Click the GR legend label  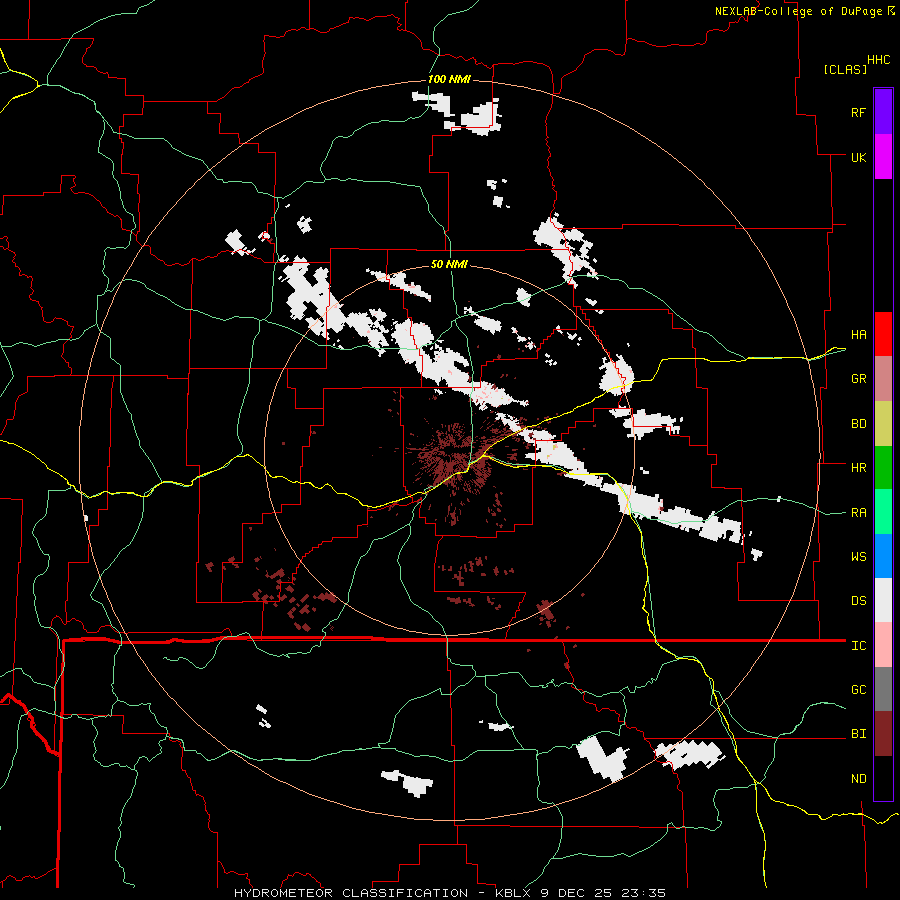pyautogui.click(x=858, y=379)
